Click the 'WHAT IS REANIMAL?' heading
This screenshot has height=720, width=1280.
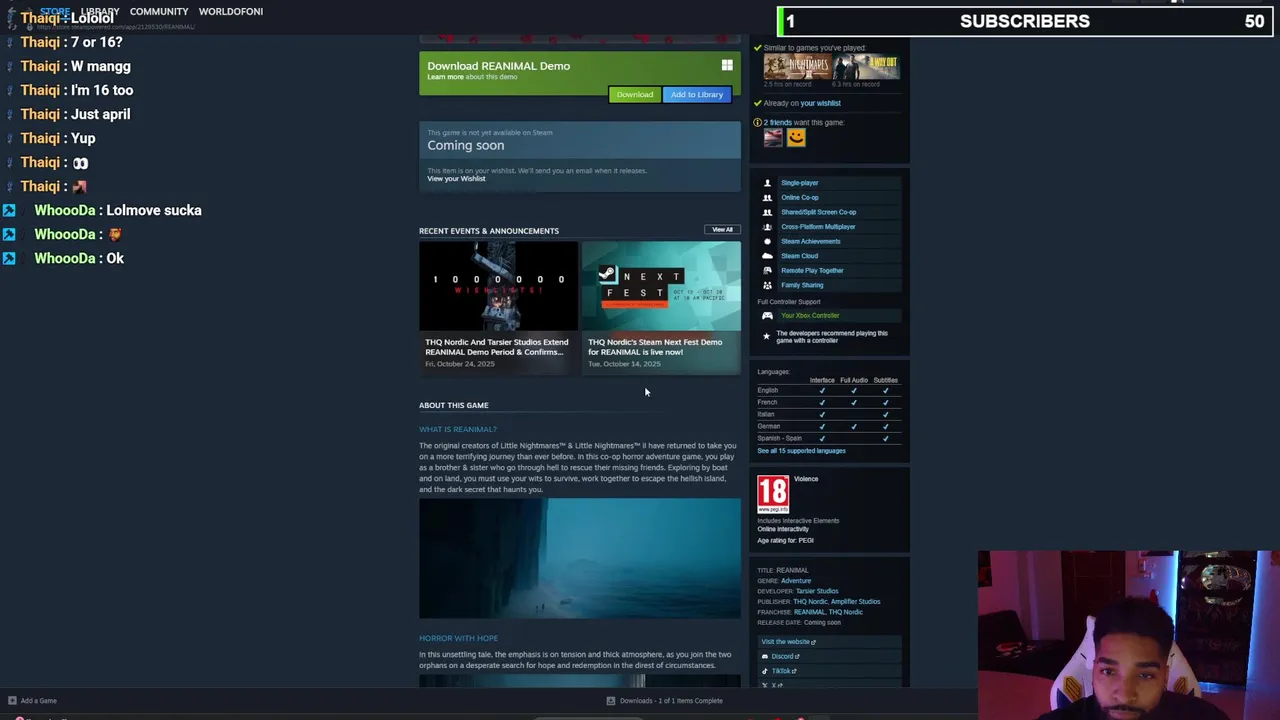457,429
